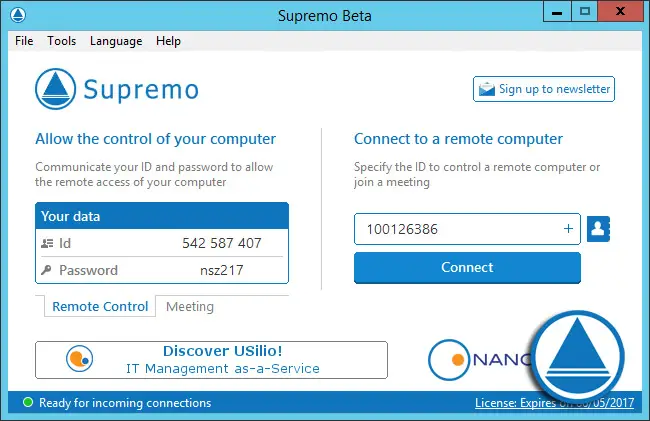Image resolution: width=650 pixels, height=421 pixels.
Task: Click Allow the control heading
Action: (x=155, y=139)
